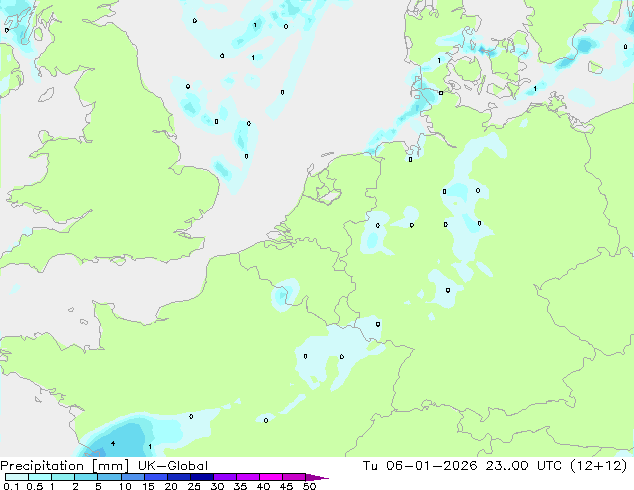Select the 35–40 mm legend color swatch
The width and height of the screenshot is (634, 490).
(x=247, y=477)
